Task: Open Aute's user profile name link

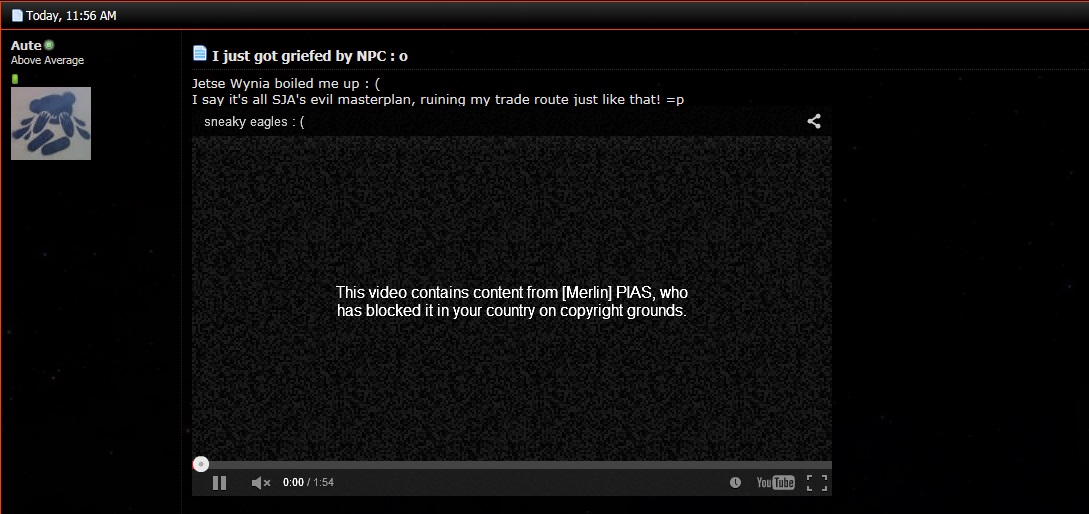Action: tap(26, 45)
